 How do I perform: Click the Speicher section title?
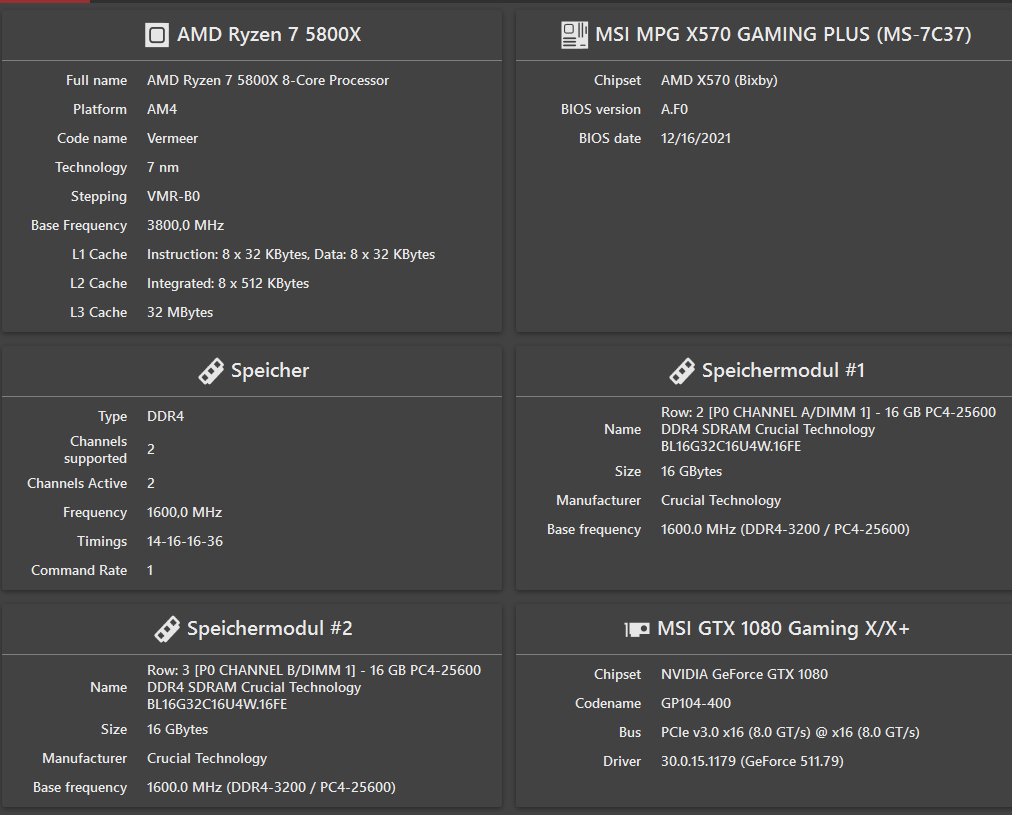tap(270, 370)
